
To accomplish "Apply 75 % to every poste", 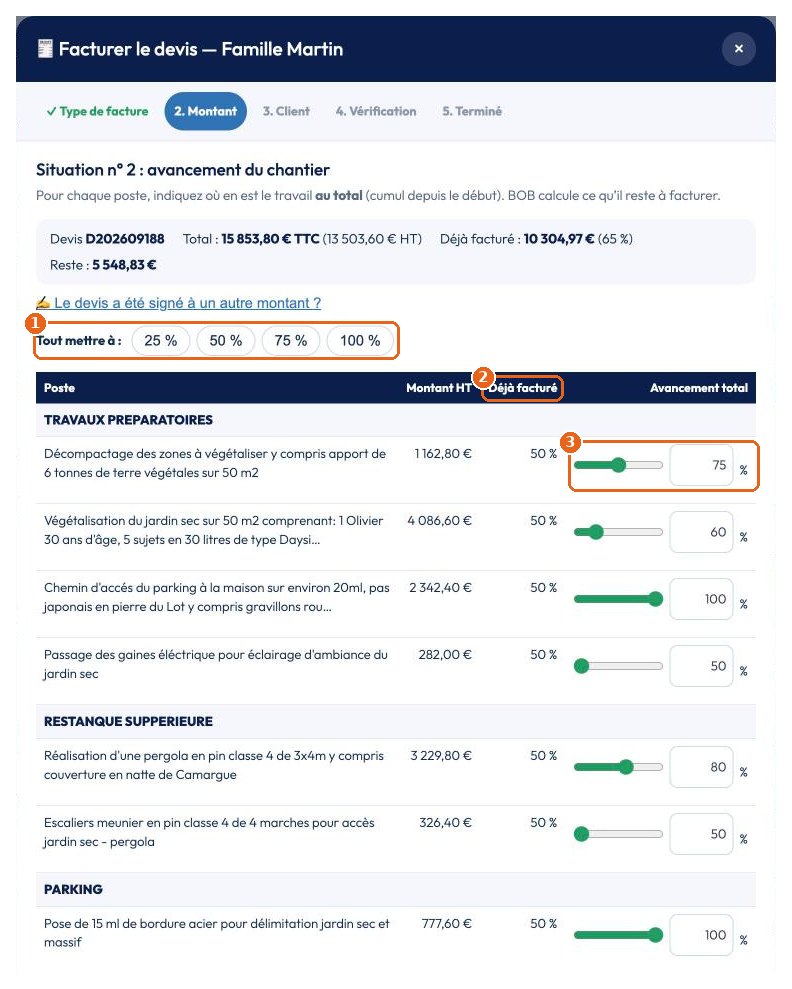I will [291, 341].
